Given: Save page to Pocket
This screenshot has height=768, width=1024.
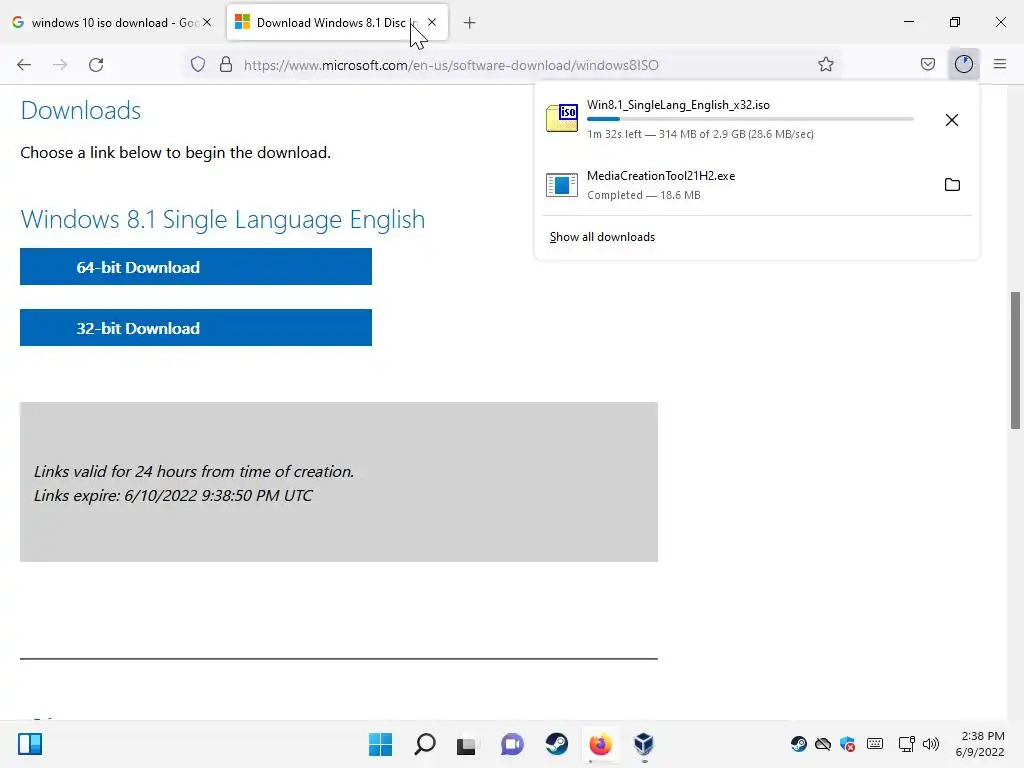Looking at the screenshot, I should [927, 64].
